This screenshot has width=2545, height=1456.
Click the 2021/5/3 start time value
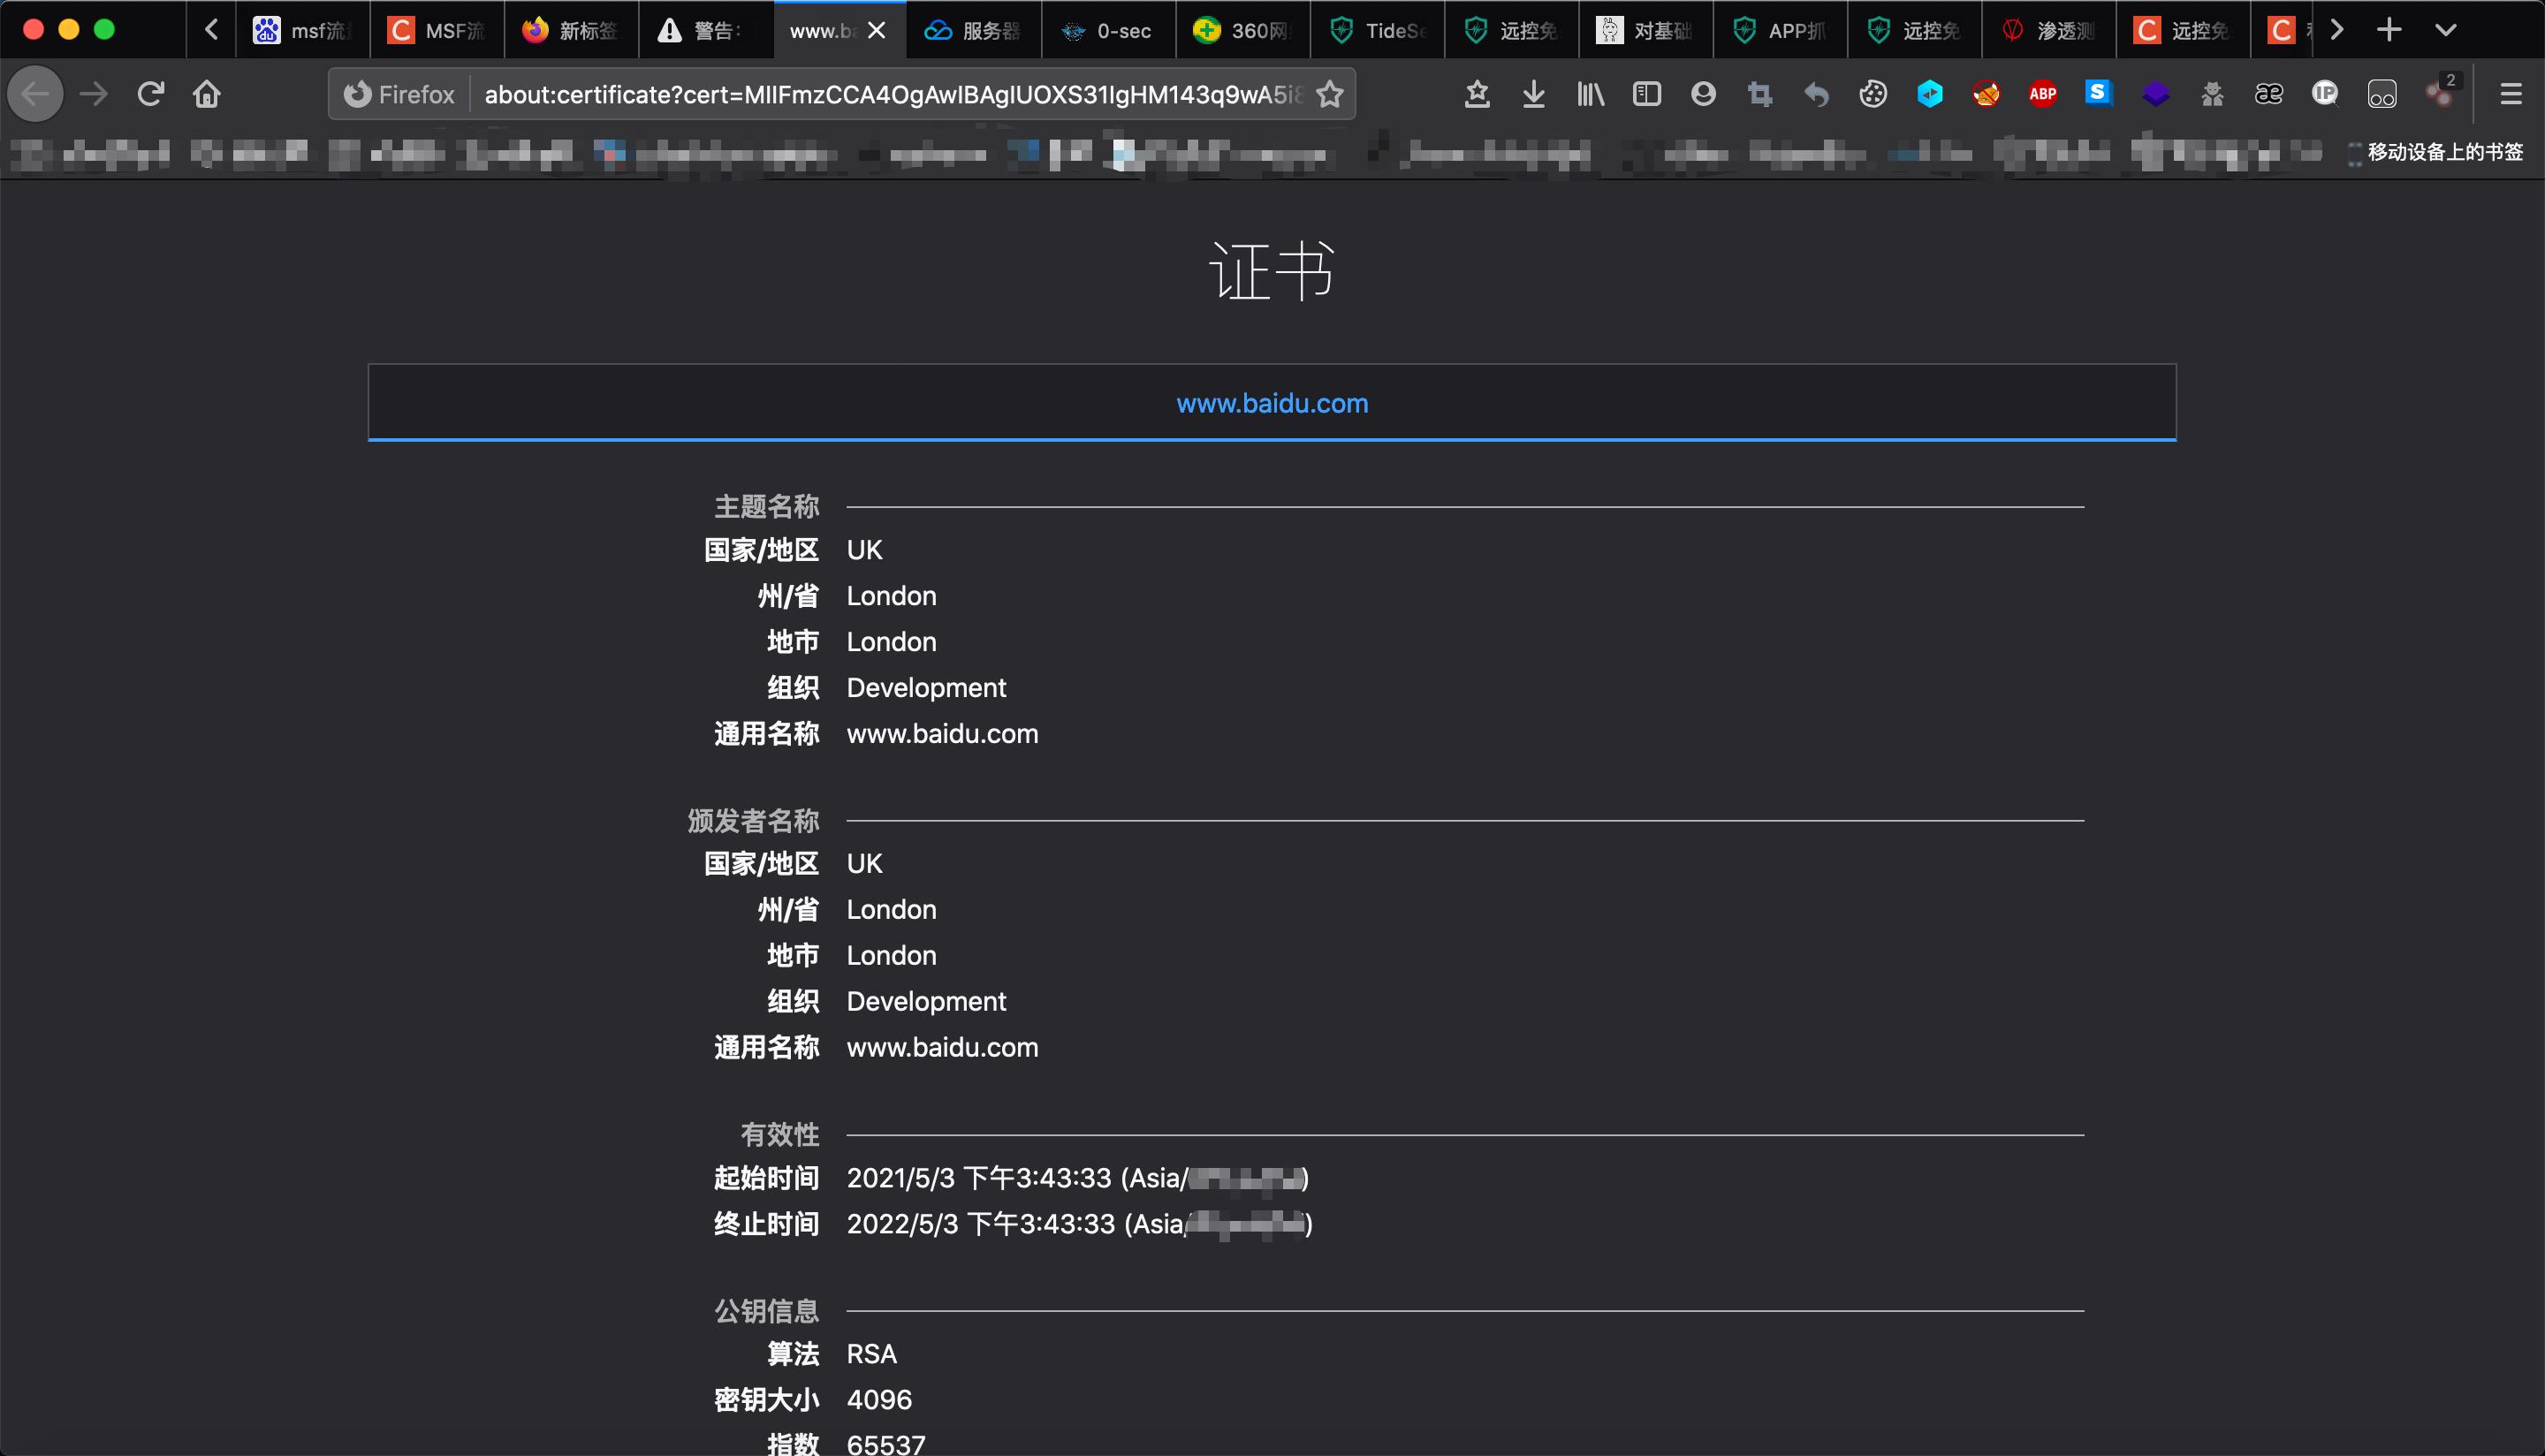tap(1078, 1178)
